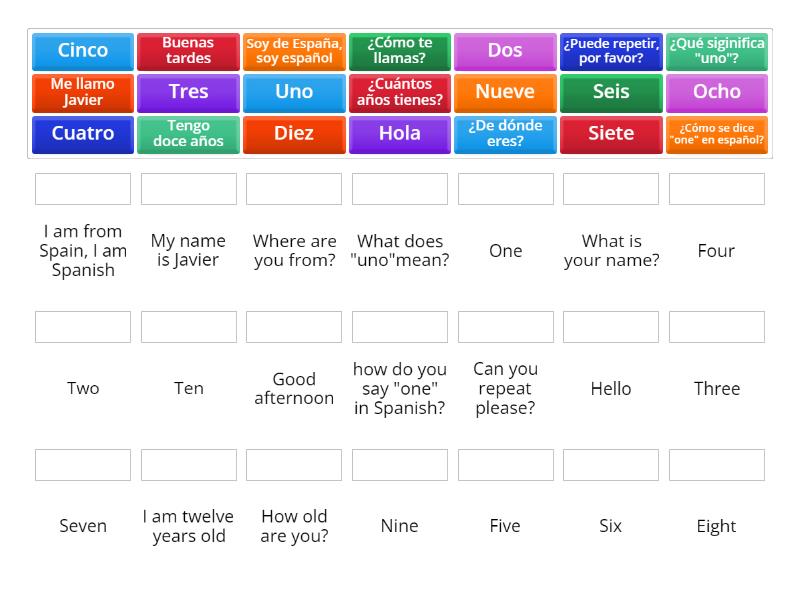This screenshot has width=800, height=600.
Task: Select the empty box above "Eight"
Action: pos(717,465)
